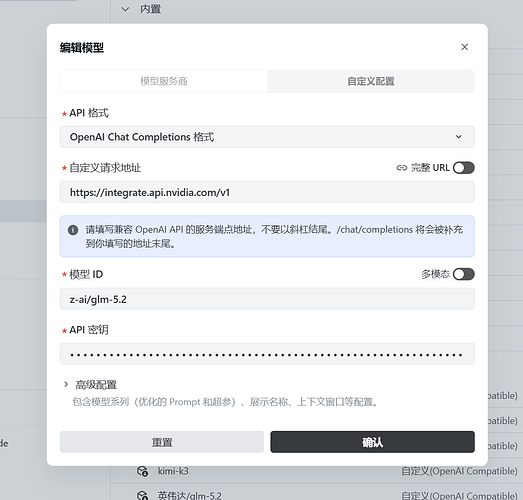The width and height of the screenshot is (523, 500).
Task: Click the 英伟达/glm-5.2 model icon
Action: (142, 495)
